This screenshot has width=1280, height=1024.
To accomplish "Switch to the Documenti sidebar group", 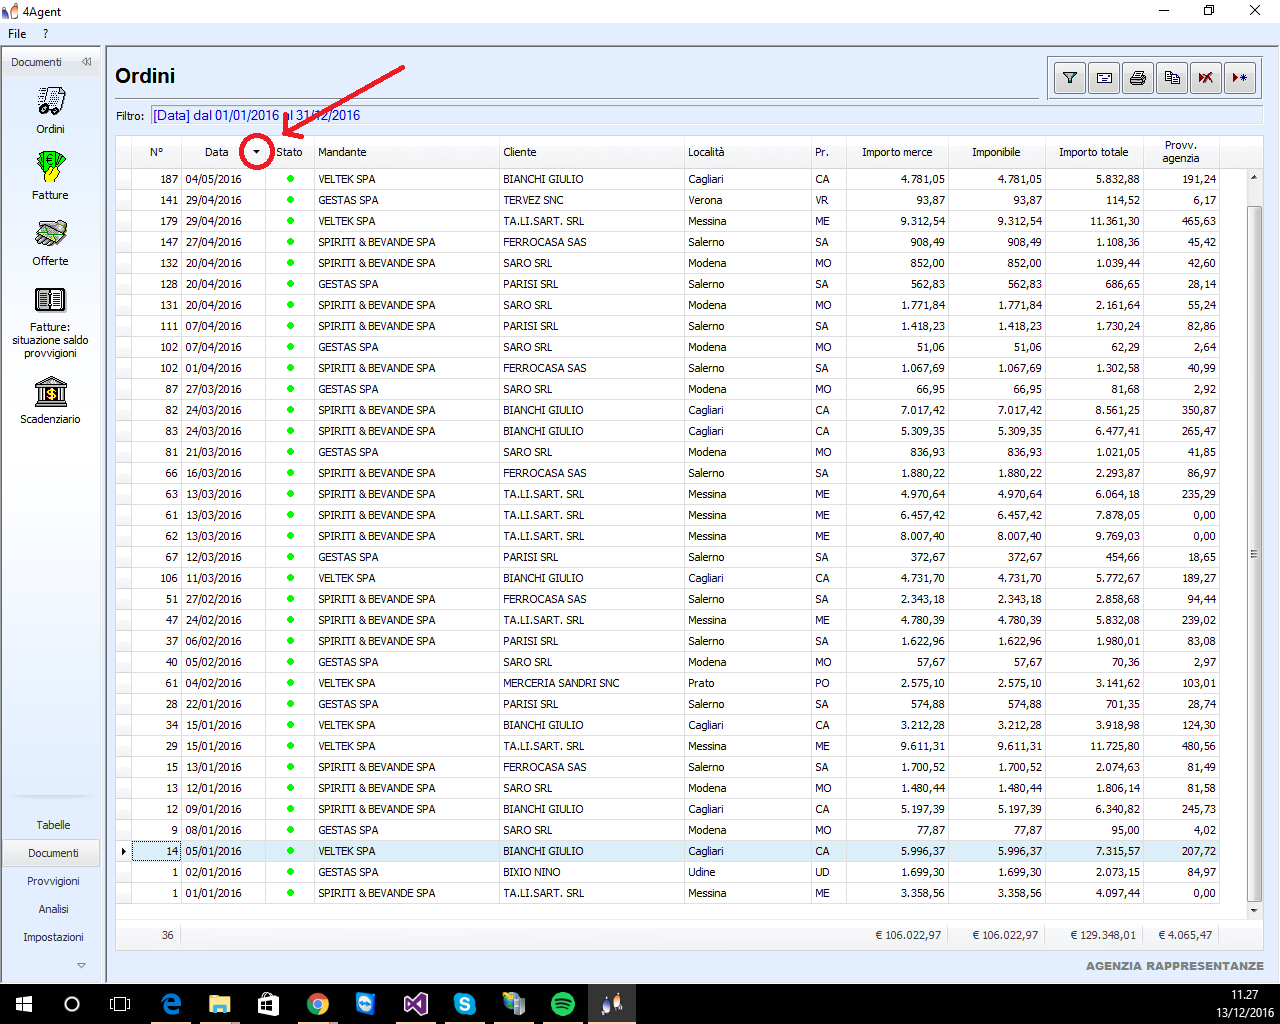I will coord(53,853).
